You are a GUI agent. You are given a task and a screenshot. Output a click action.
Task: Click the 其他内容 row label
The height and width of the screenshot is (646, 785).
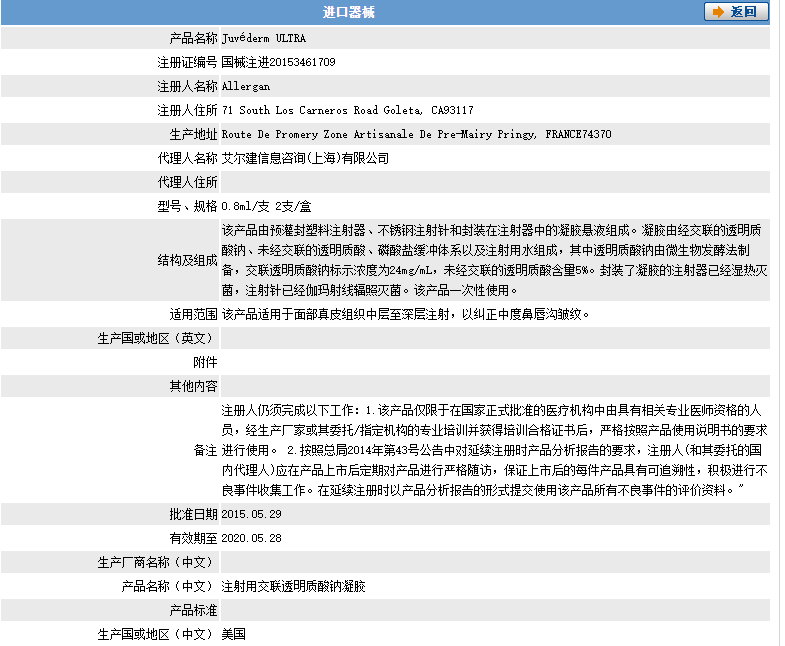(x=193, y=386)
